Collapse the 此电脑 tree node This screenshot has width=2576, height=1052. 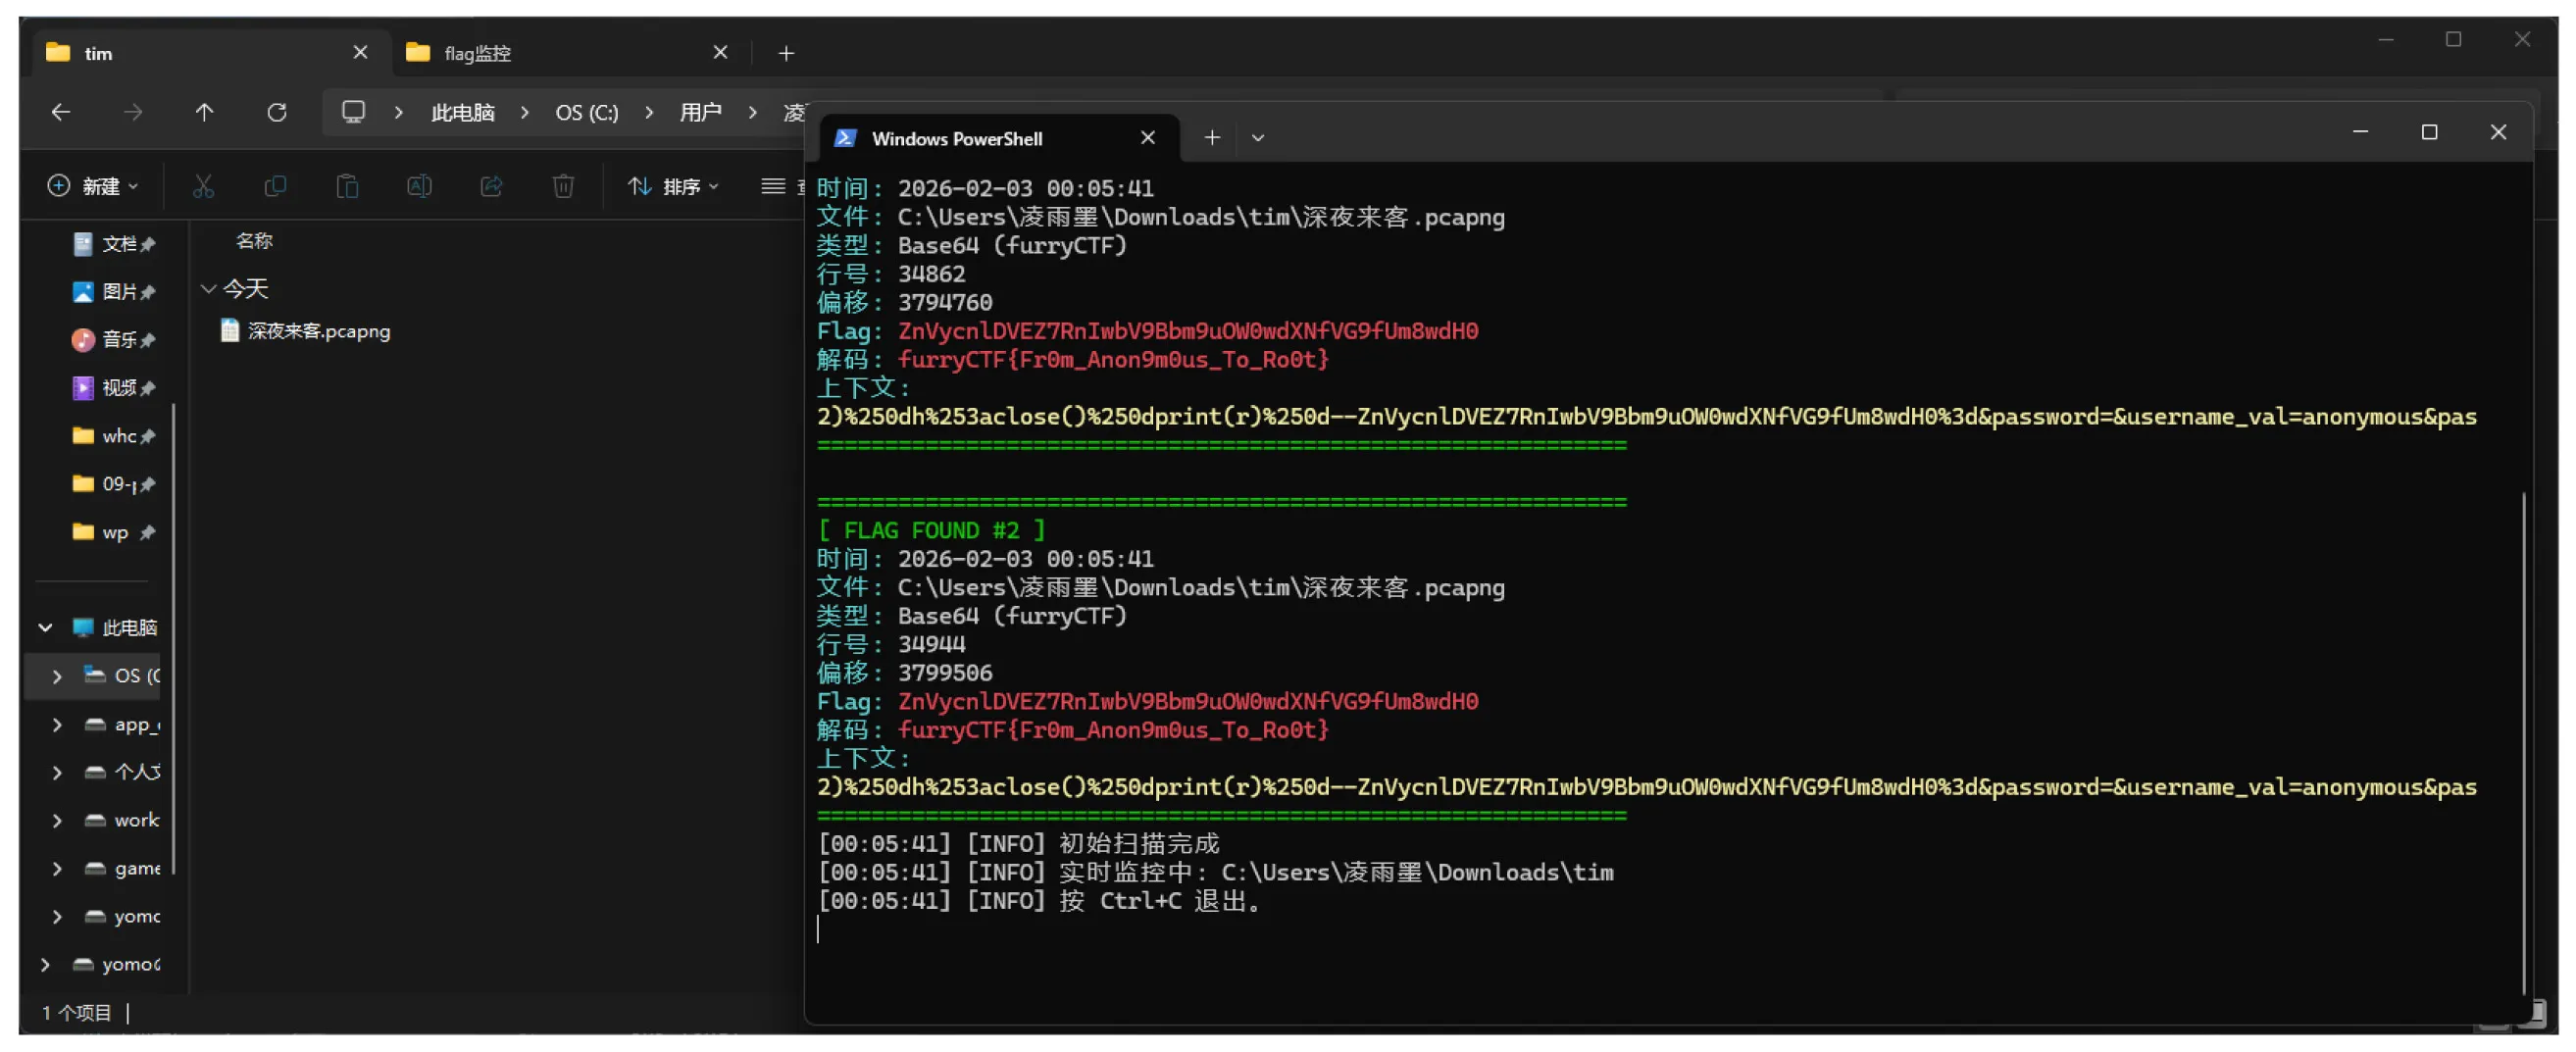[x=45, y=628]
